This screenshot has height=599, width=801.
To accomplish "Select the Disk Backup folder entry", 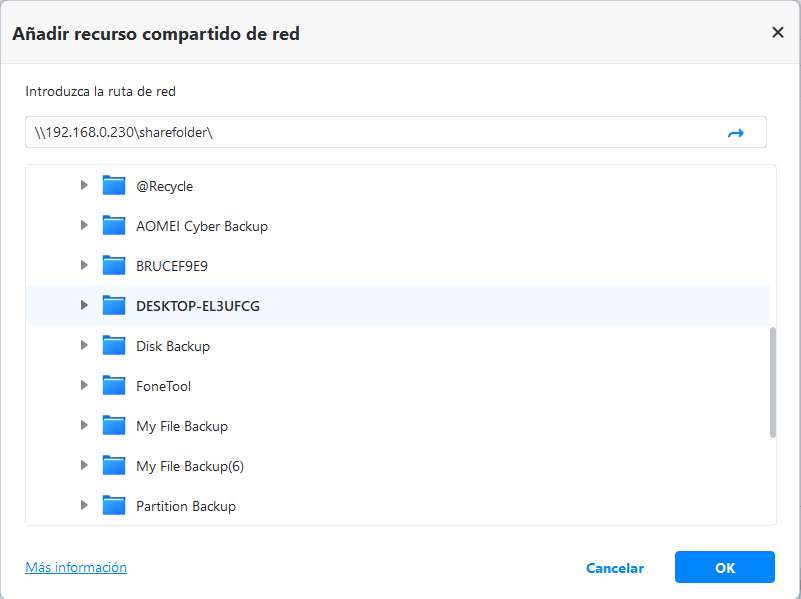I will point(173,346).
